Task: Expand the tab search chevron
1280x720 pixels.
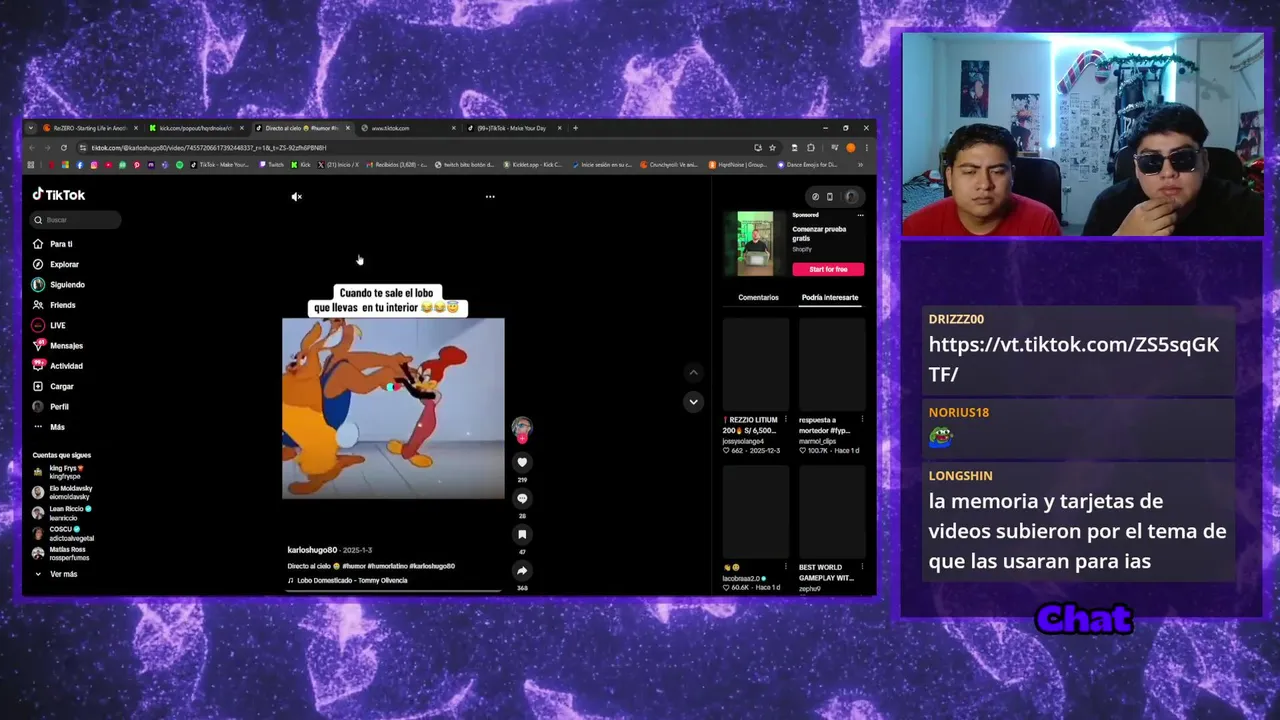Action: click(30, 128)
